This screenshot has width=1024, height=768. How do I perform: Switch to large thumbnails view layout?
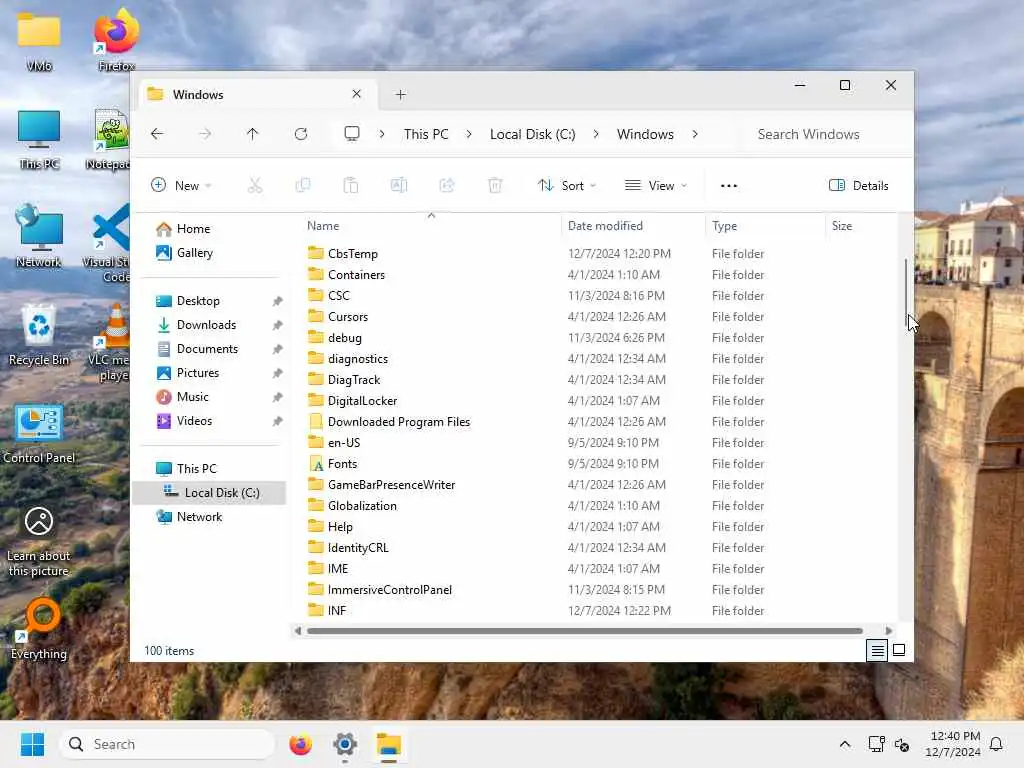pyautogui.click(x=899, y=650)
